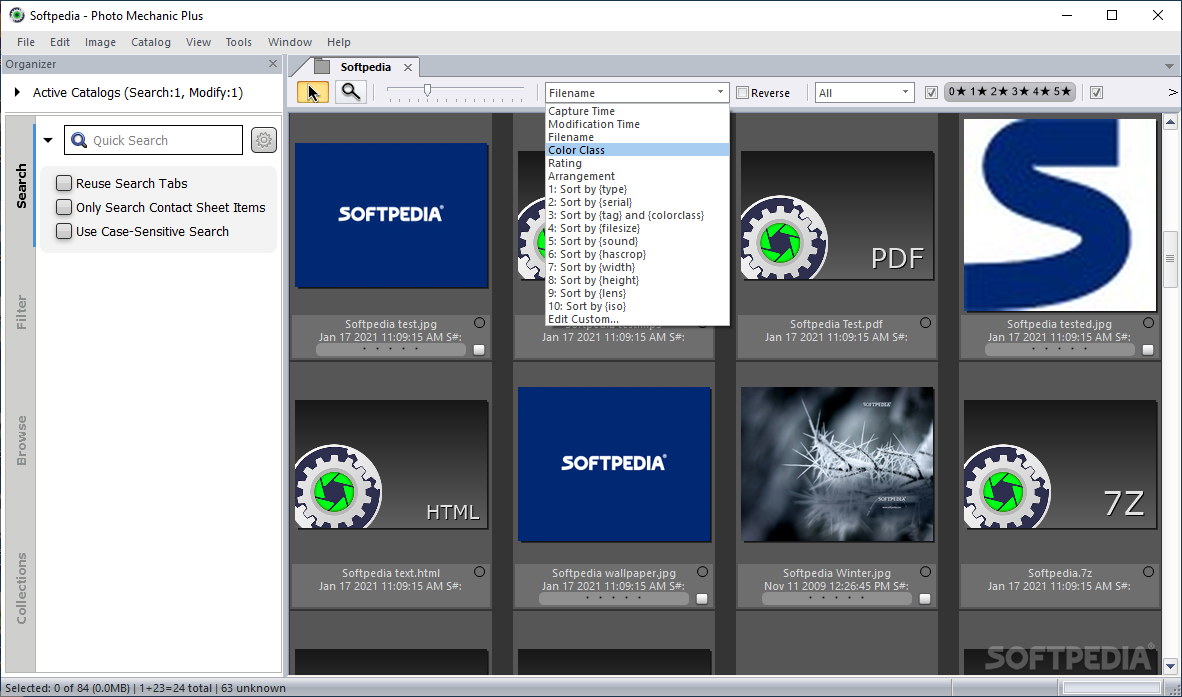The height and width of the screenshot is (697, 1182).
Task: Toggle the Reverse sort checkbox
Action: click(742, 93)
